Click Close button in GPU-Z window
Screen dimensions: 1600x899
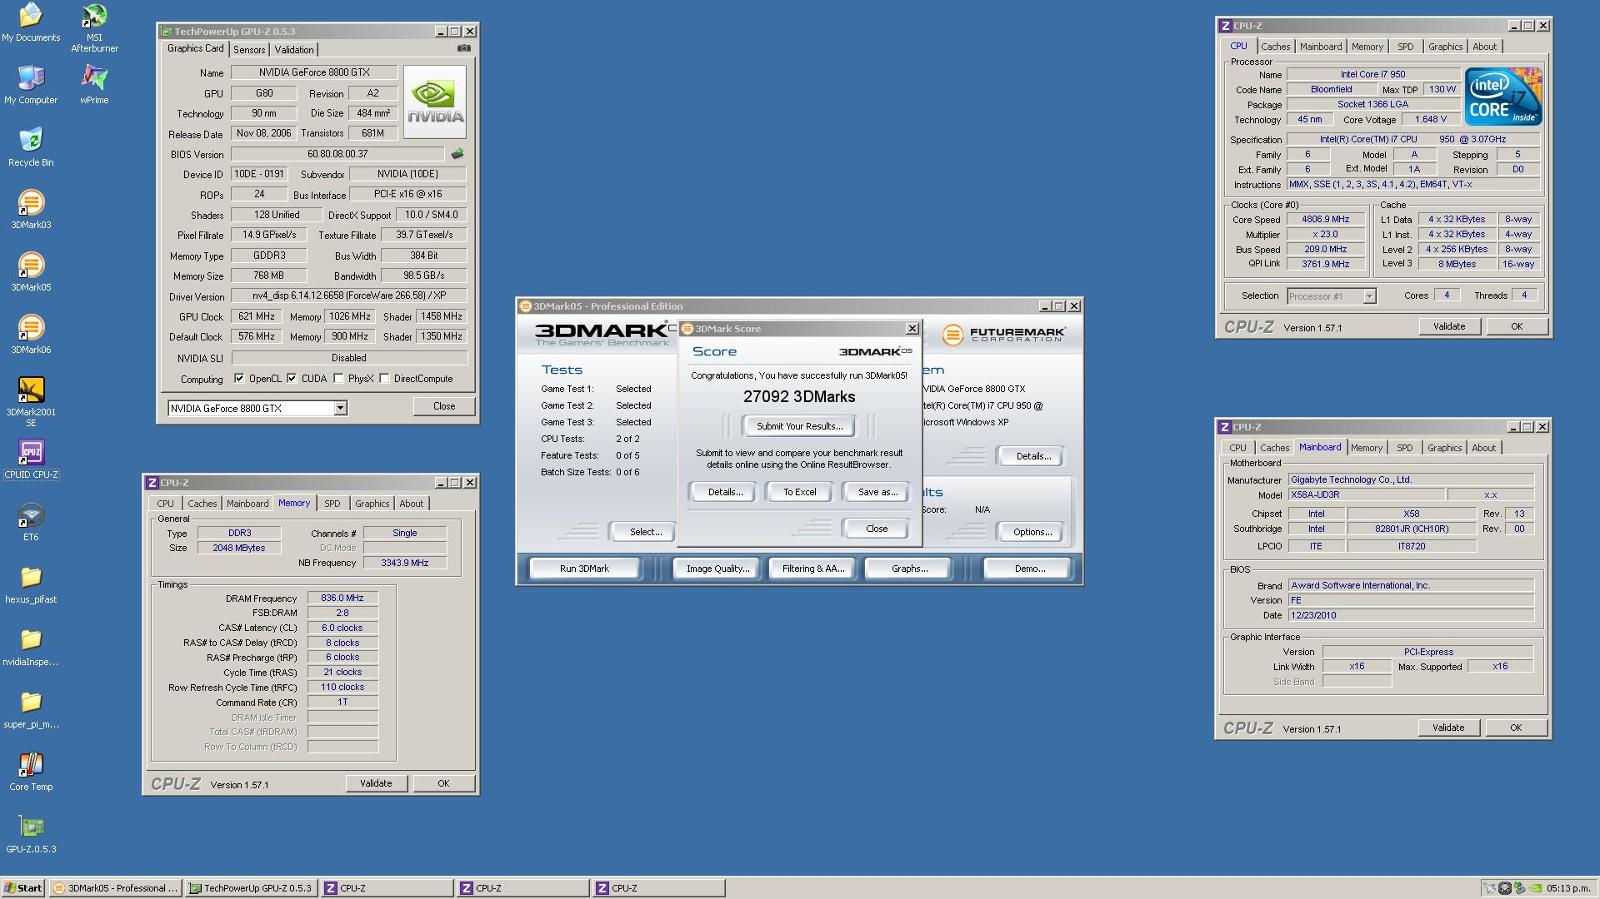(x=444, y=406)
